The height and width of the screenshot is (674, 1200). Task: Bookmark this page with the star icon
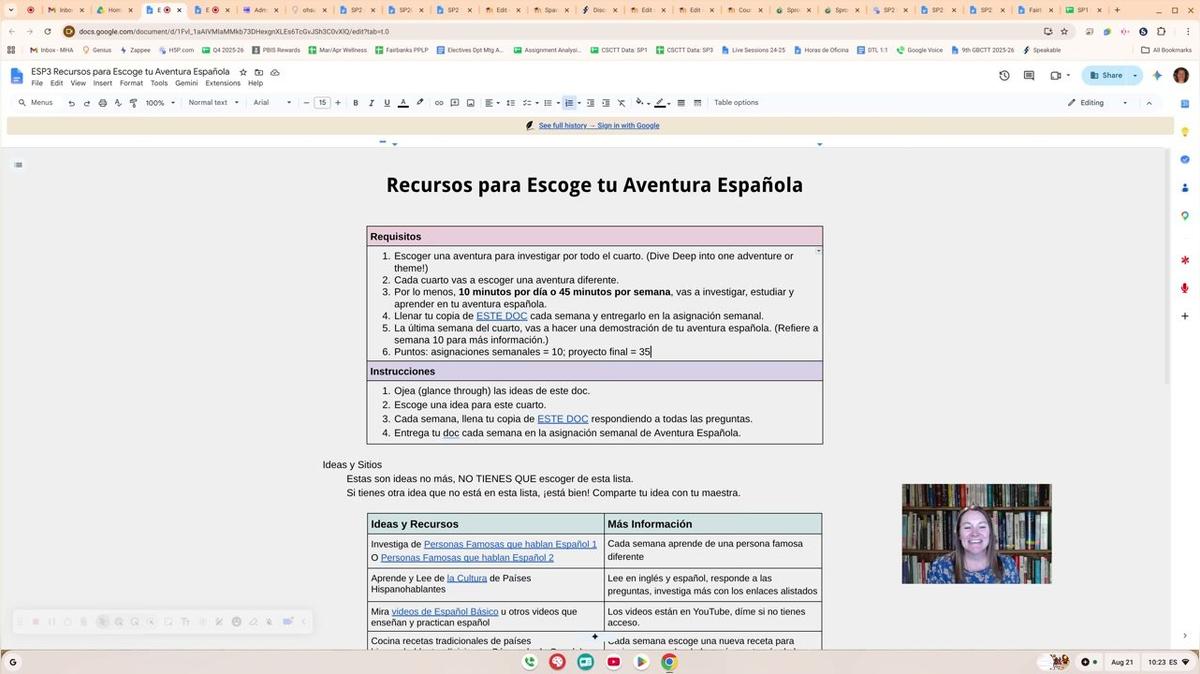pyautogui.click(x=1064, y=31)
